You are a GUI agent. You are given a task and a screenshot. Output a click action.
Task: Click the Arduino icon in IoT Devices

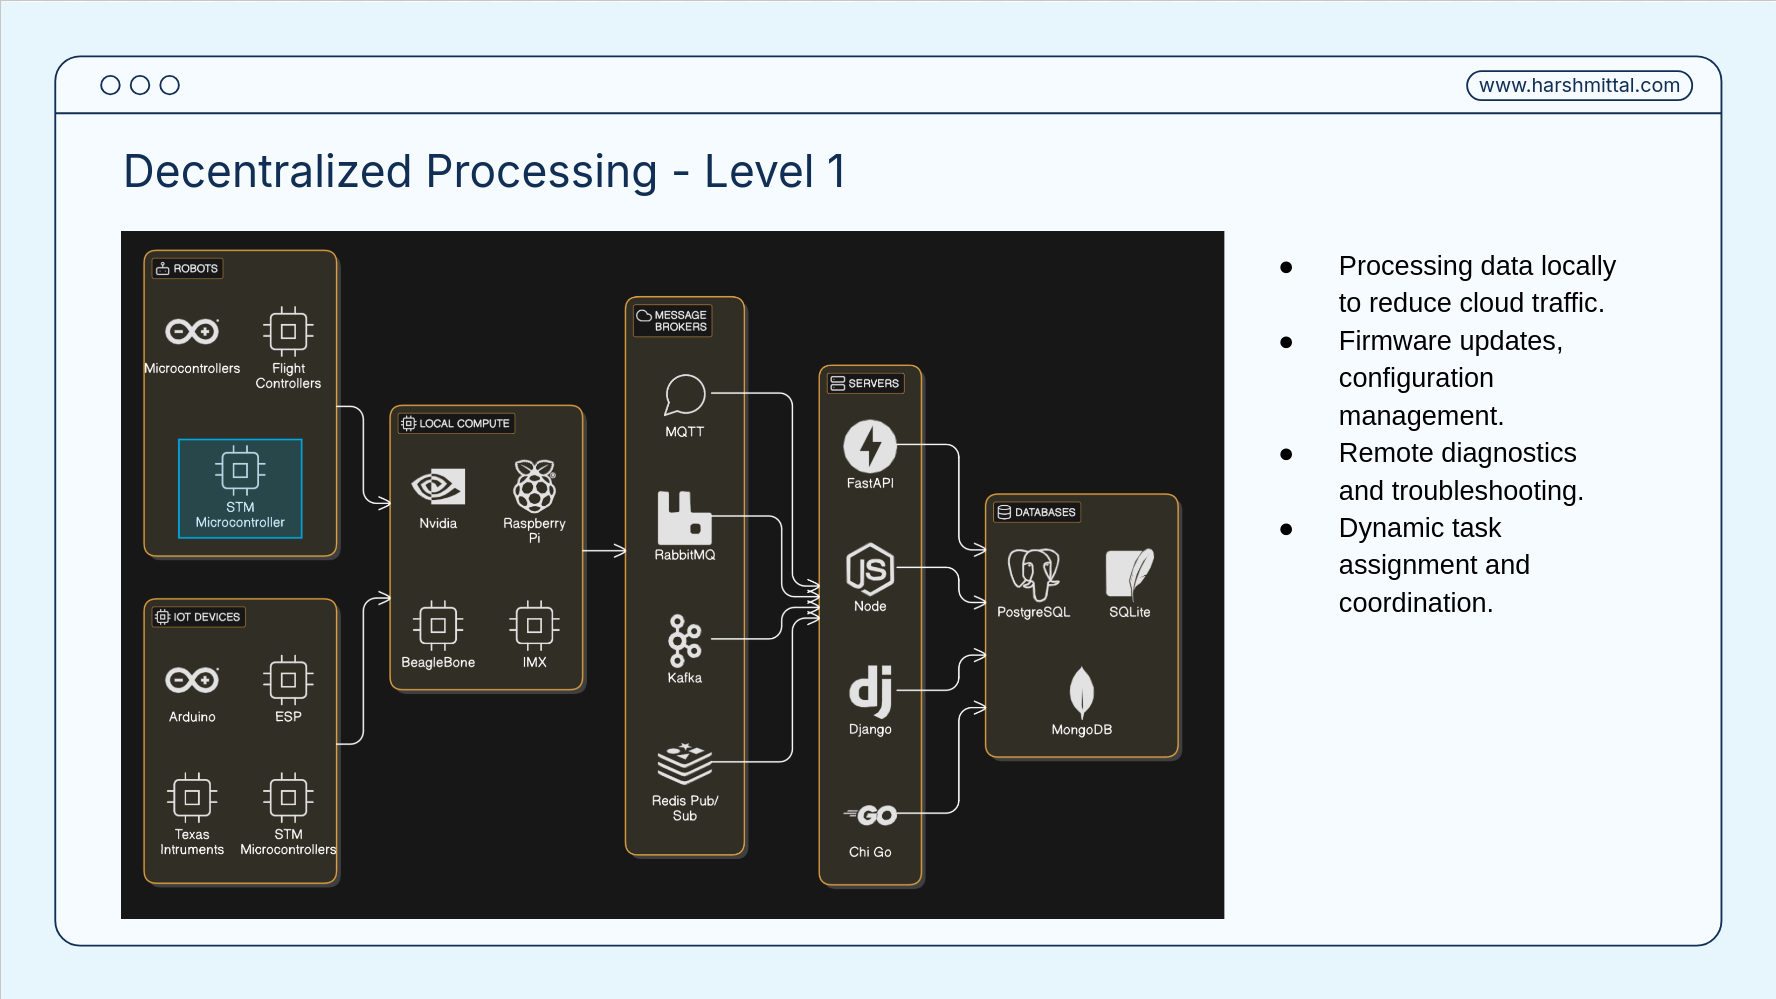pyautogui.click(x=192, y=680)
